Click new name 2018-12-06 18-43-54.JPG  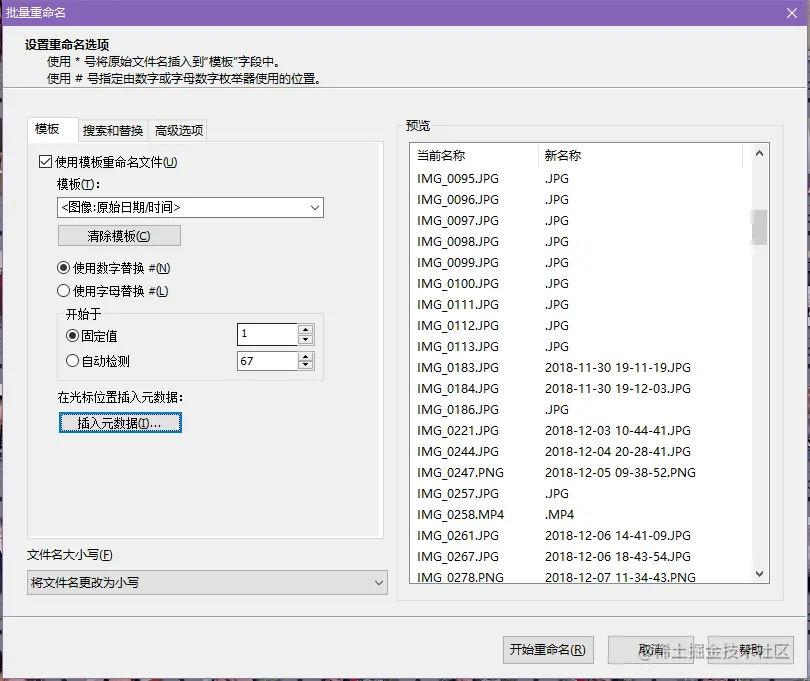click(618, 556)
